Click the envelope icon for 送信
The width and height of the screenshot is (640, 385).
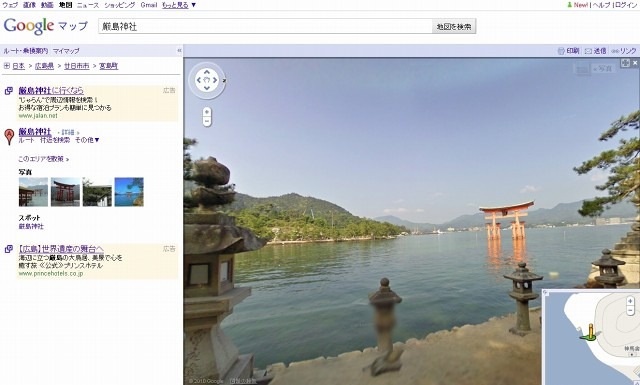click(x=588, y=51)
